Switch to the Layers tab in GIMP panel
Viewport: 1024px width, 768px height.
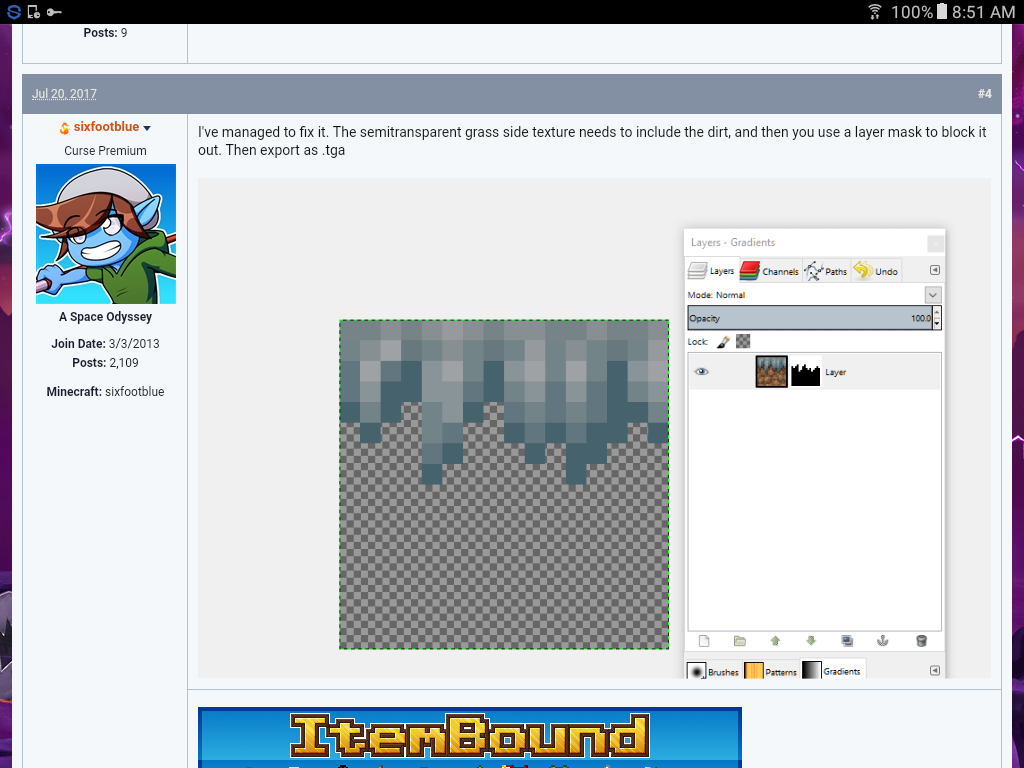[711, 270]
